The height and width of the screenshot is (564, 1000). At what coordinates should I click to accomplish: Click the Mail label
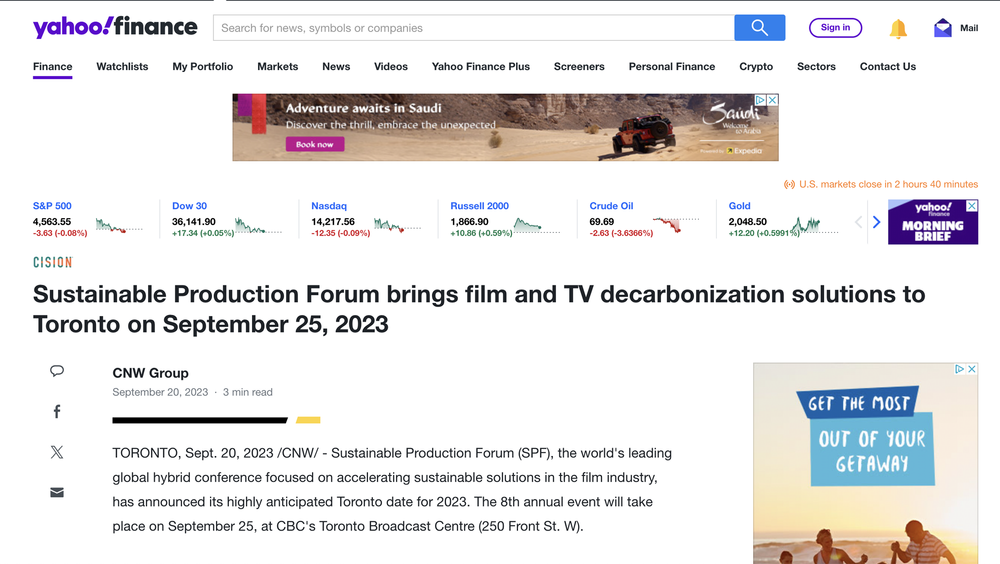(969, 28)
